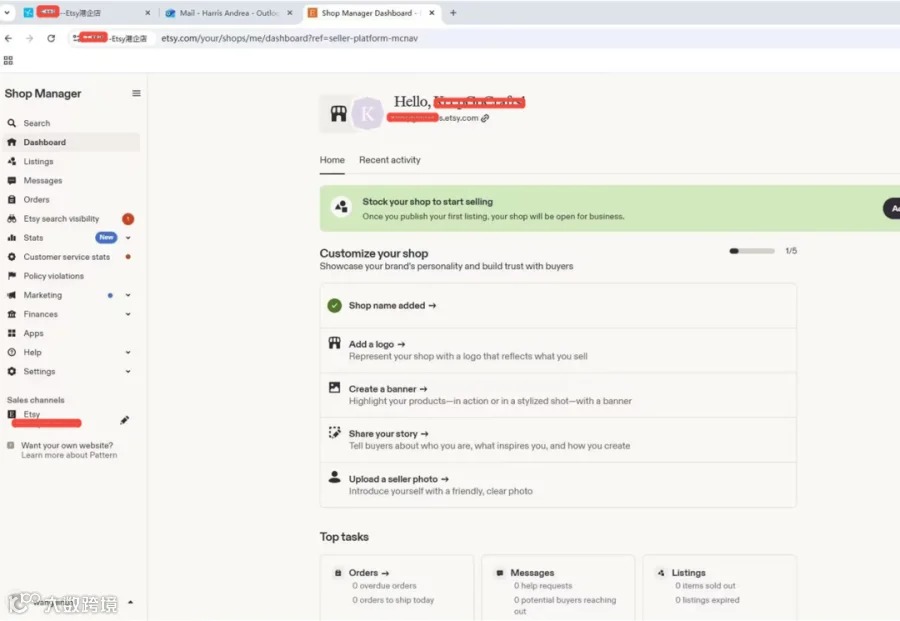This screenshot has height=621, width=900.
Task: Click '0 help requests' text
Action: point(543,586)
